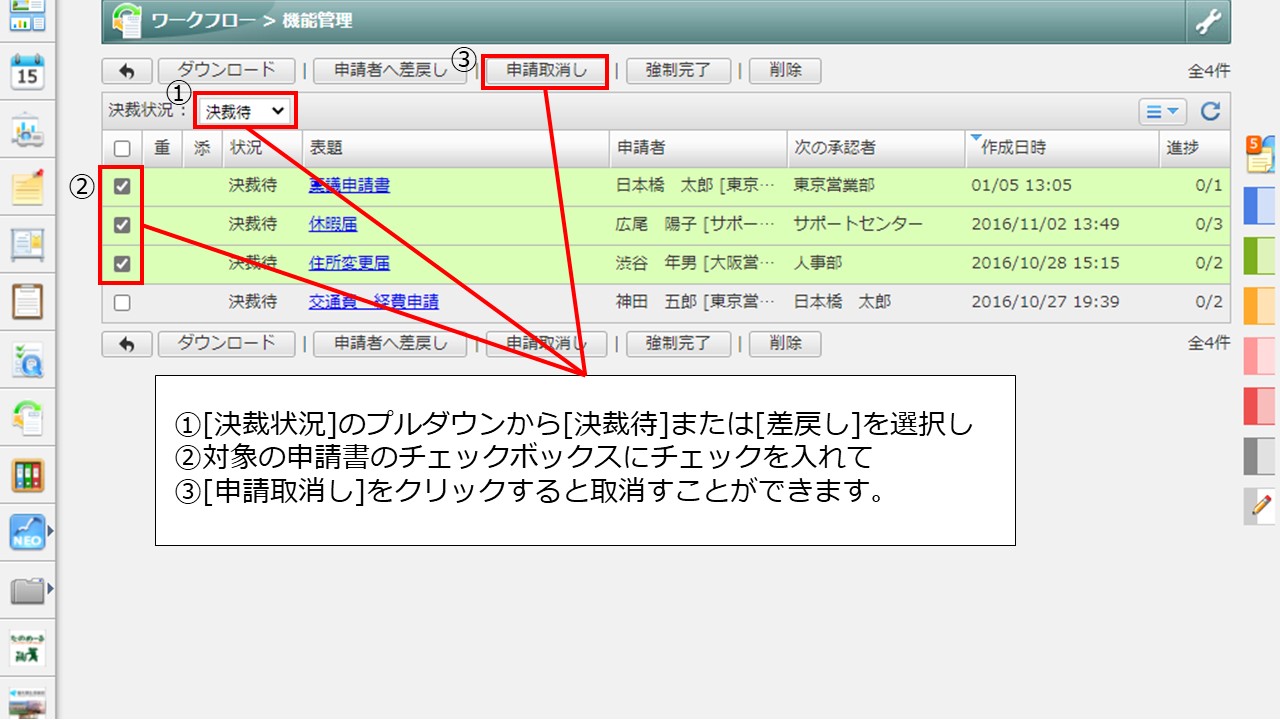Viewport: 1280px width, 720px height.
Task: Open the sticky notes icon with badge 5
Action: (x=1260, y=155)
